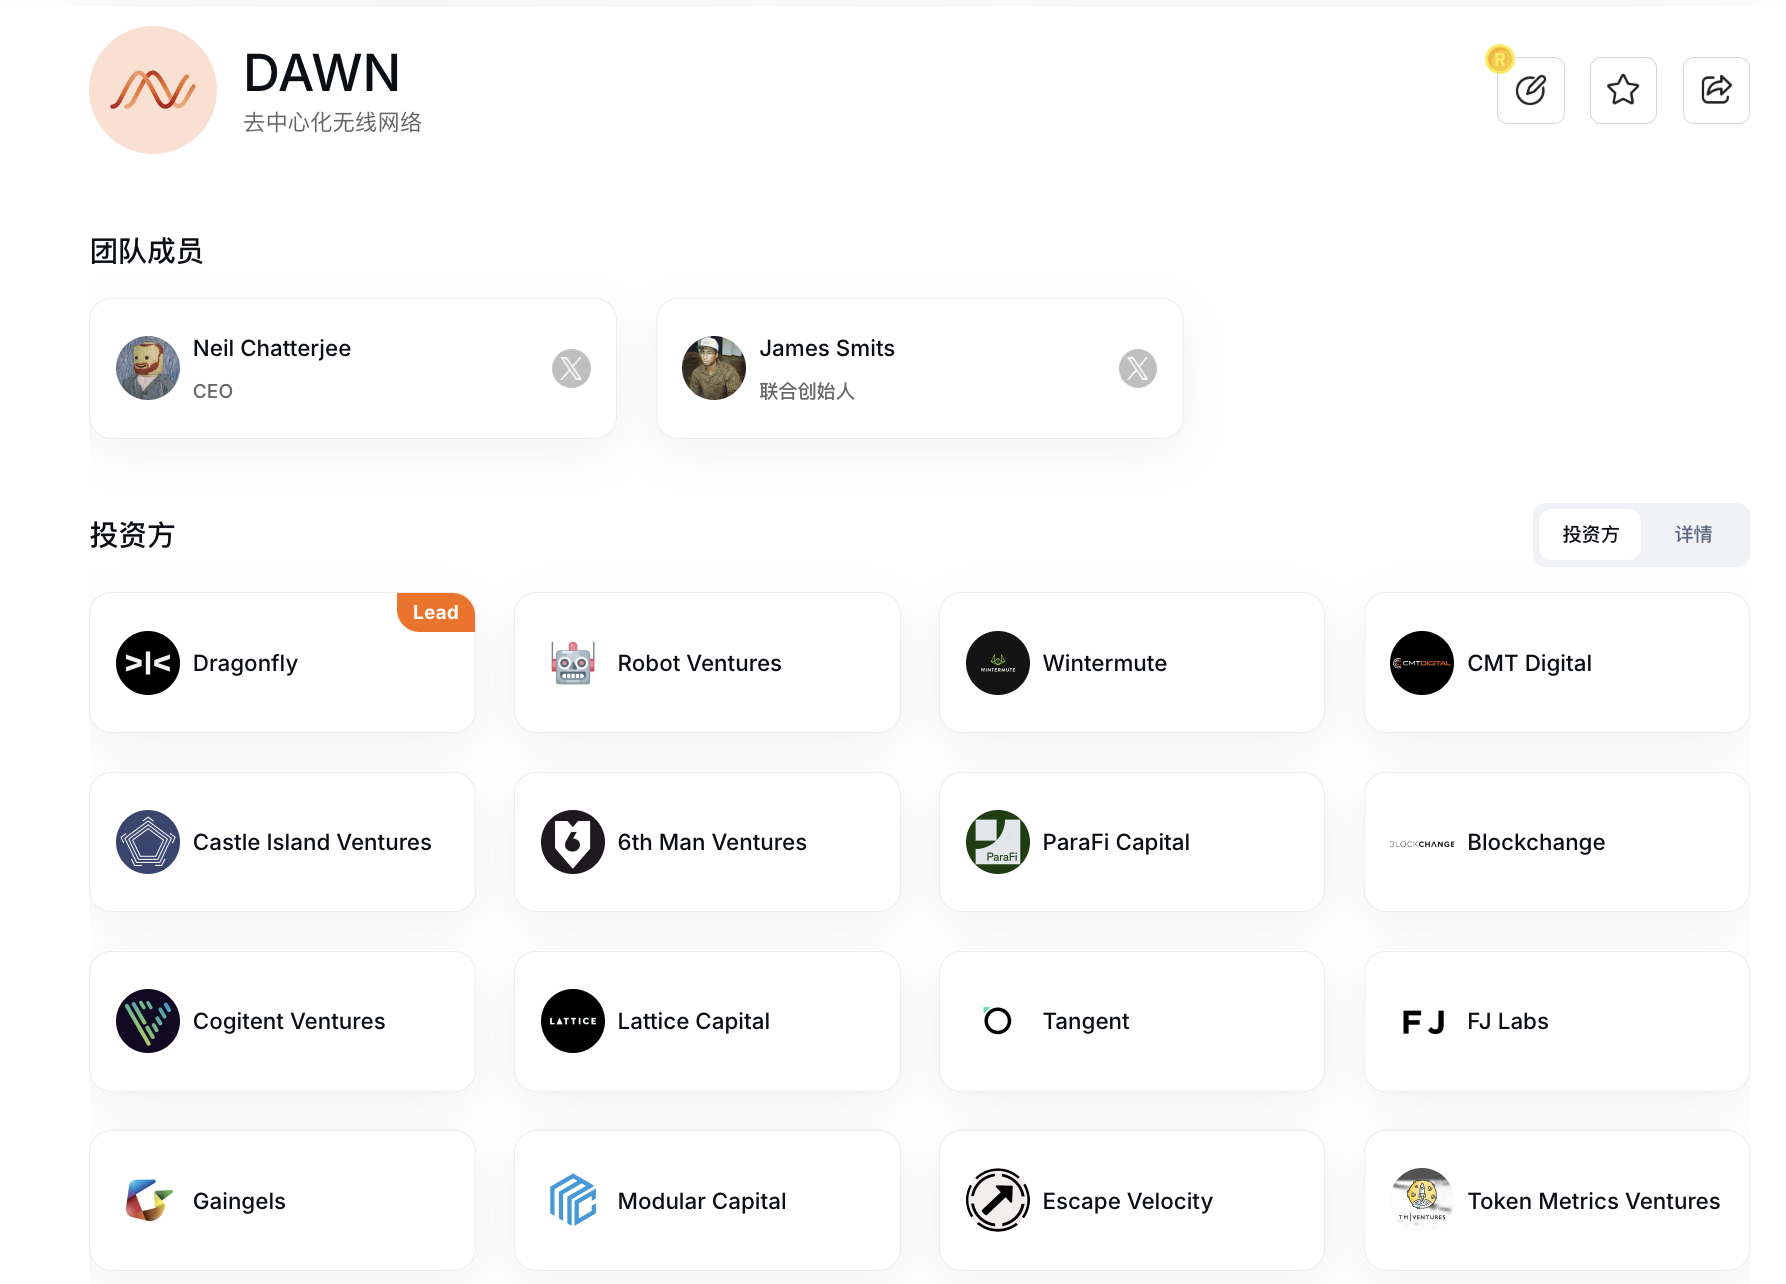Click the Token Metrics Ventures logo
This screenshot has width=1786, height=1284.
coord(1422,1198)
